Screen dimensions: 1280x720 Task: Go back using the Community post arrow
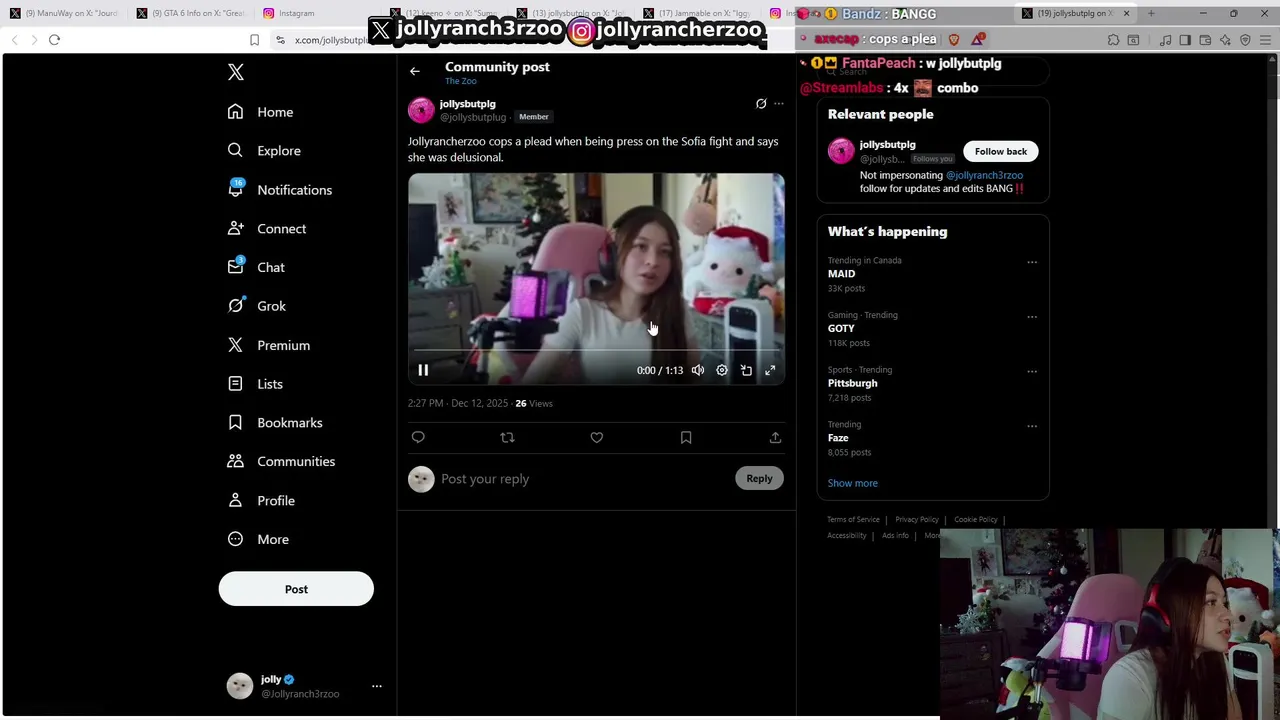tap(415, 71)
